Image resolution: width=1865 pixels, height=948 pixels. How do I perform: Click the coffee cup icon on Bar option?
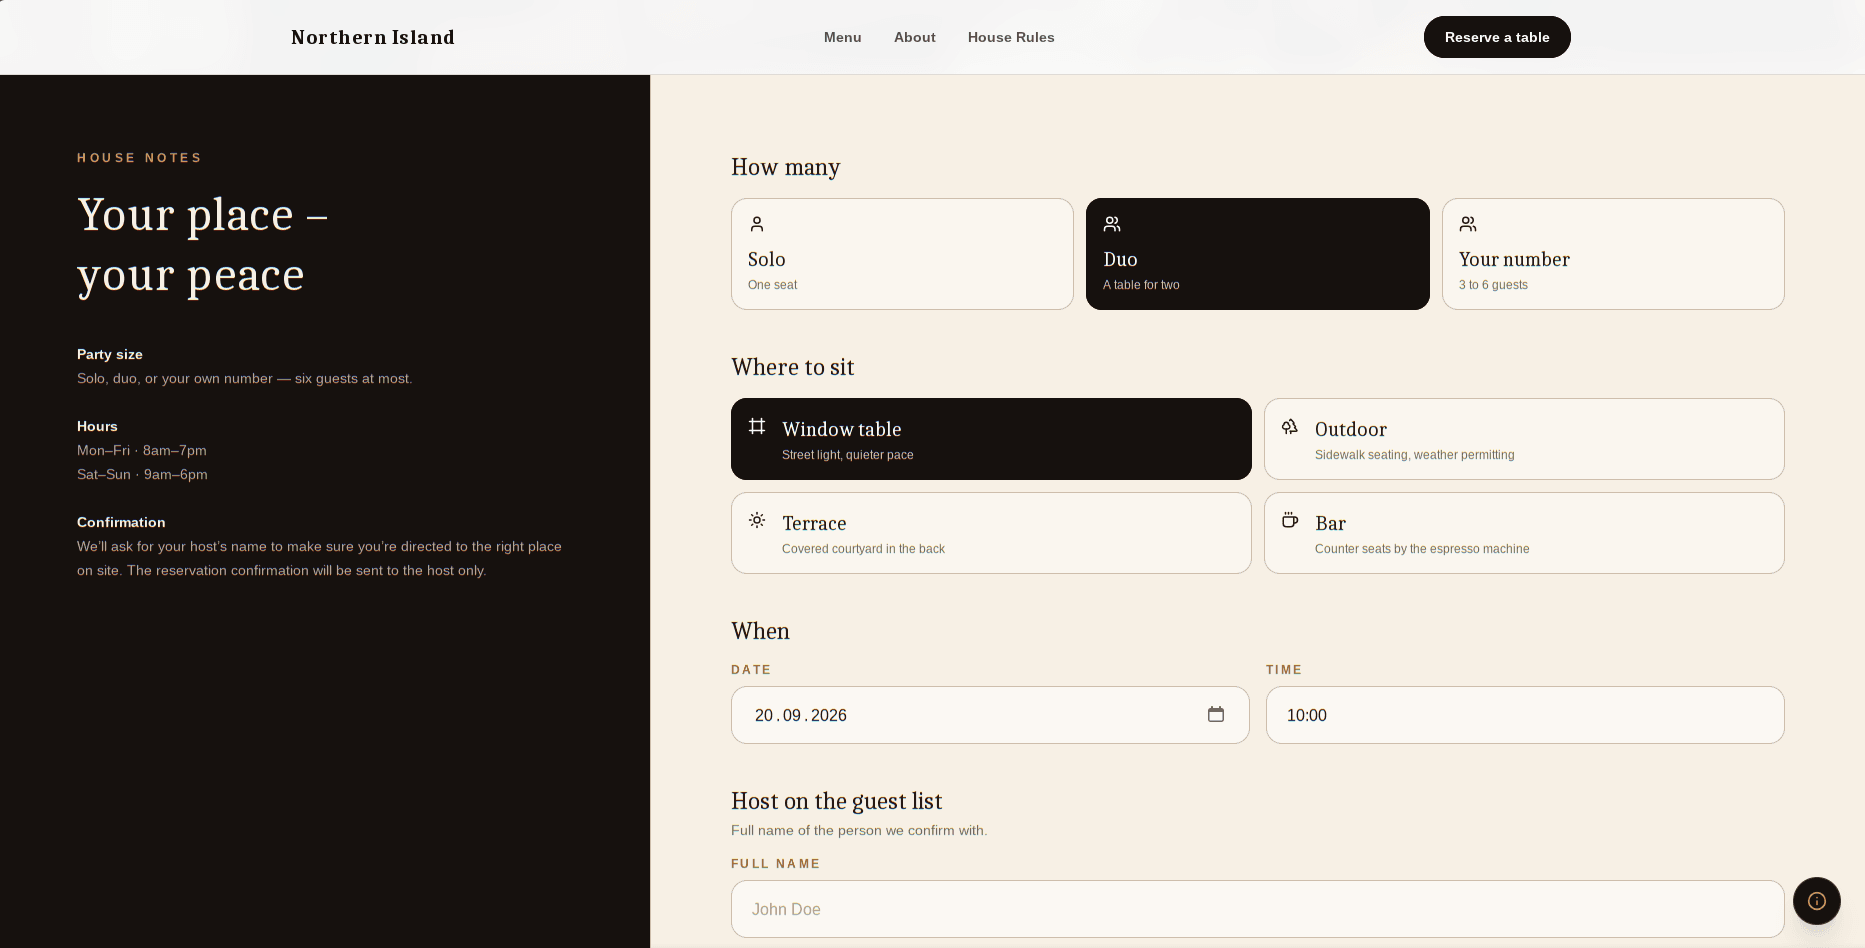tap(1290, 520)
